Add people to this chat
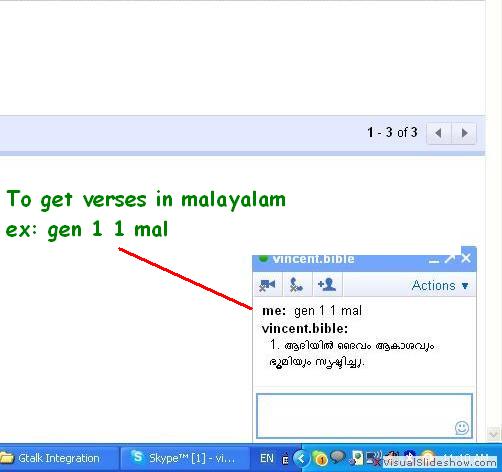Screen dimensions: 502x472 click(x=327, y=285)
